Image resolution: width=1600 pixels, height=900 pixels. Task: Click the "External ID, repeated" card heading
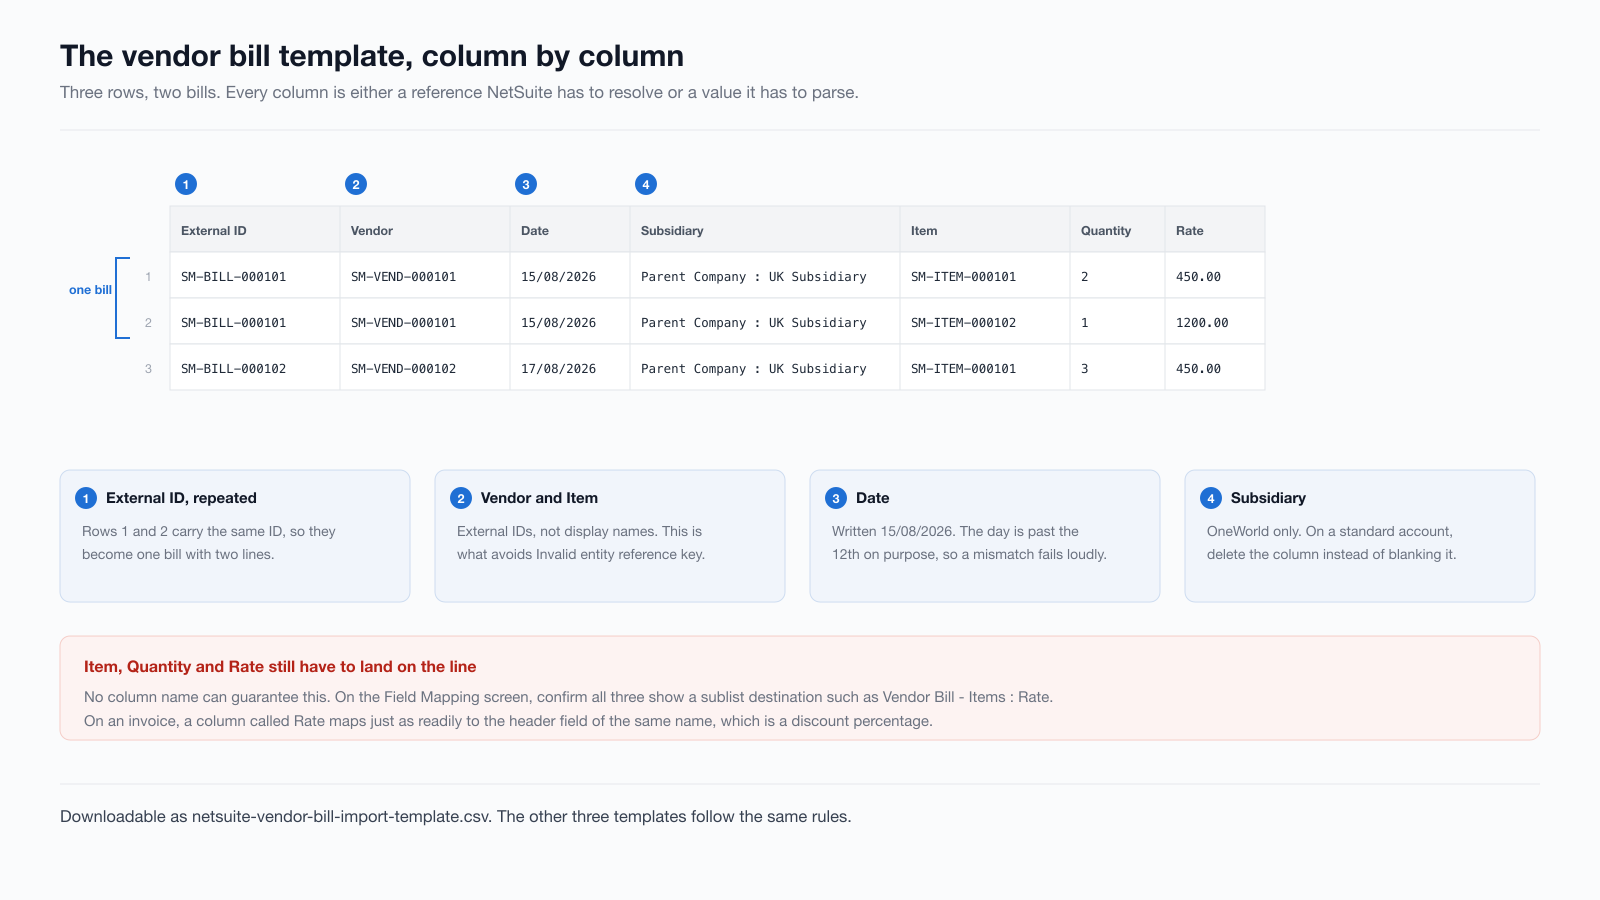(181, 498)
